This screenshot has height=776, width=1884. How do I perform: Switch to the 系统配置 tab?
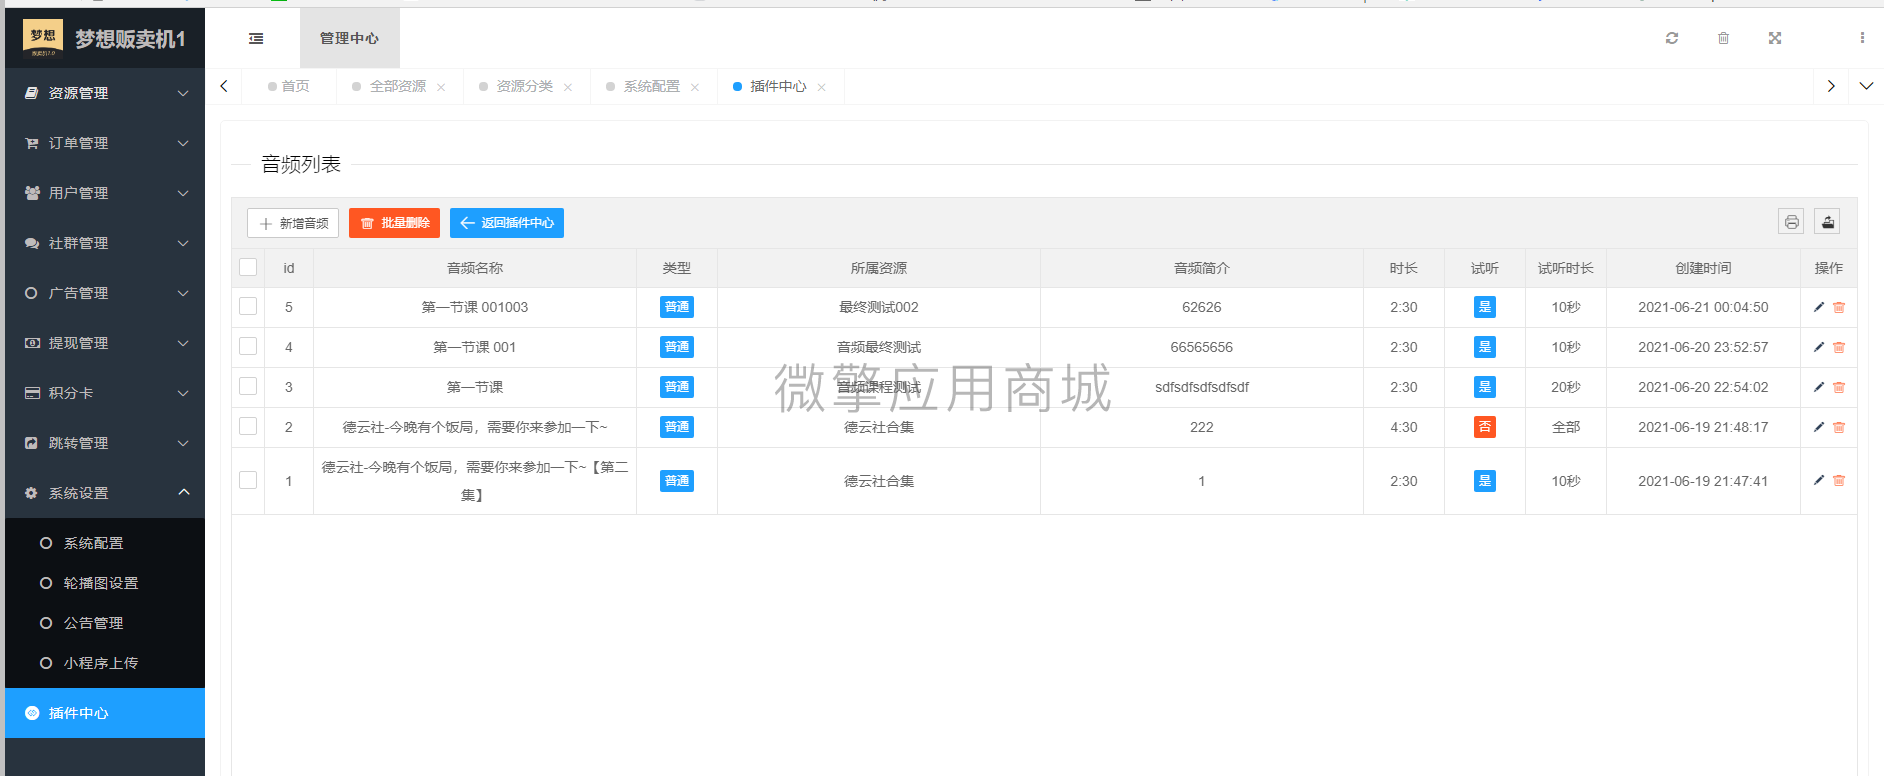point(651,87)
